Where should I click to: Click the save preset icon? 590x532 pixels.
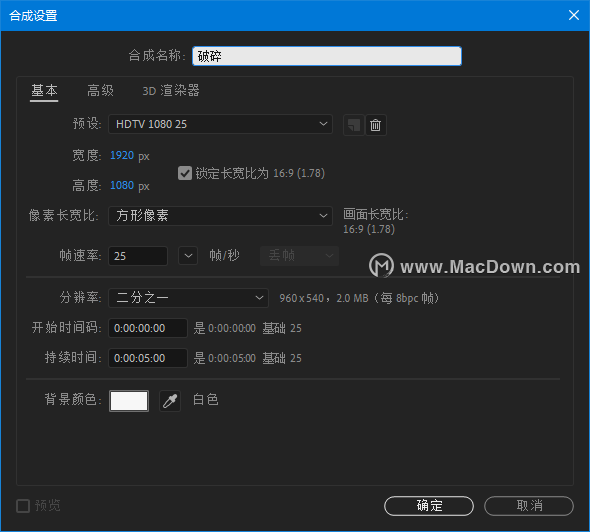tap(354, 125)
